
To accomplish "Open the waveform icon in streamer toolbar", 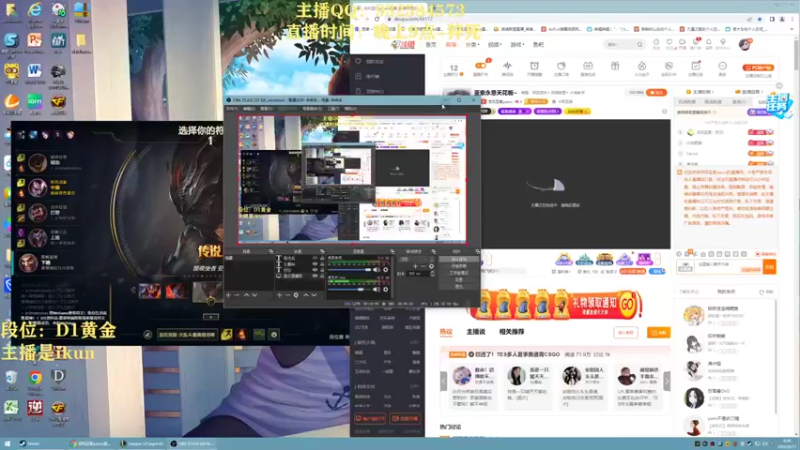I will coord(507,66).
